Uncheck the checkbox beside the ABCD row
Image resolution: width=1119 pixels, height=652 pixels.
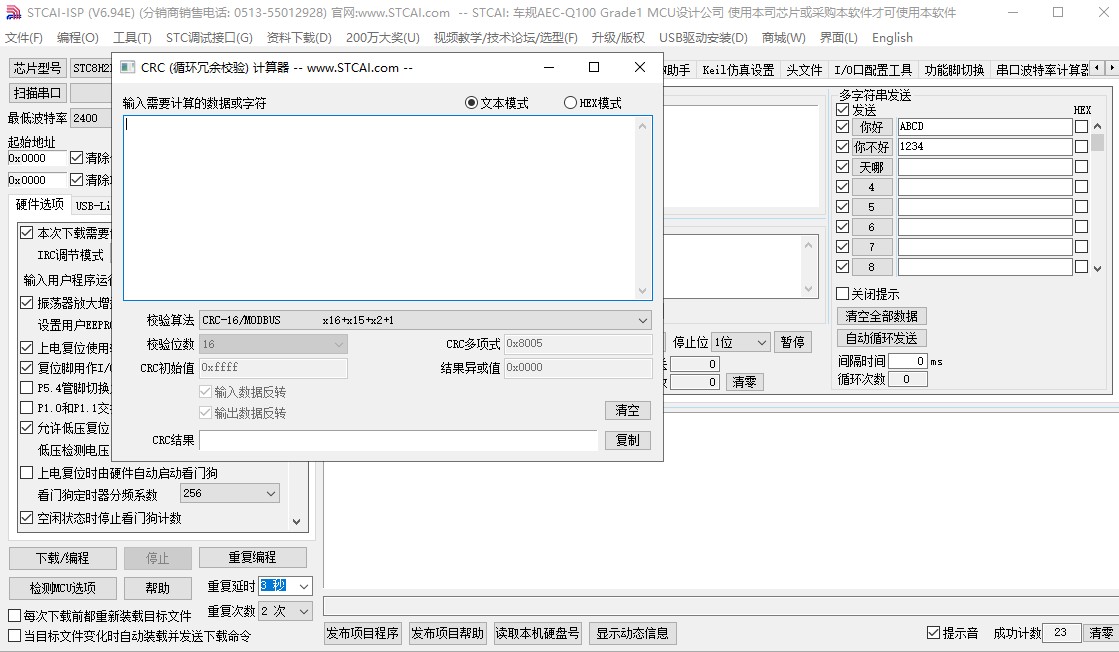point(842,127)
